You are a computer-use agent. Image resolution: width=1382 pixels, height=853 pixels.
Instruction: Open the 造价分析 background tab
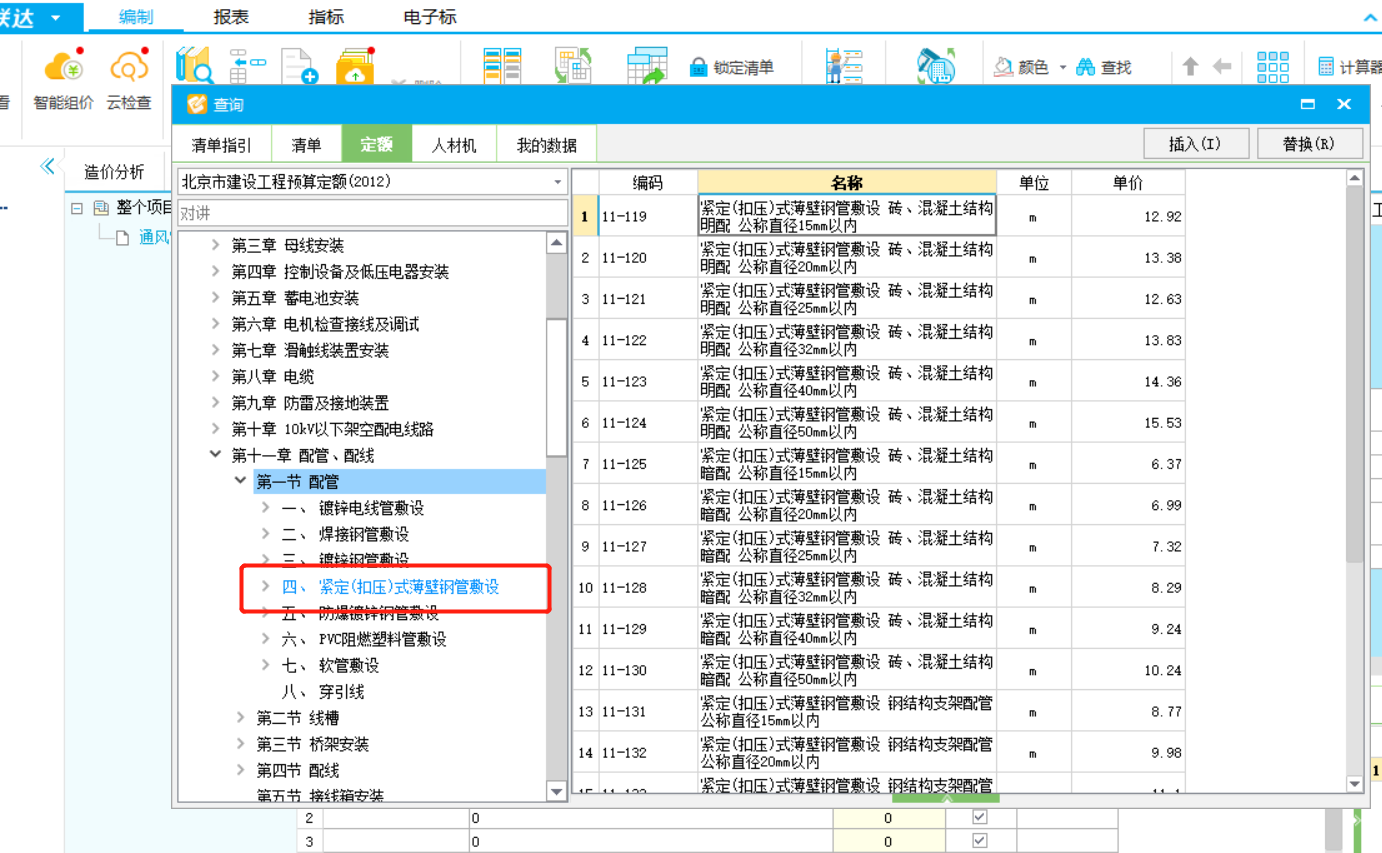[x=114, y=171]
